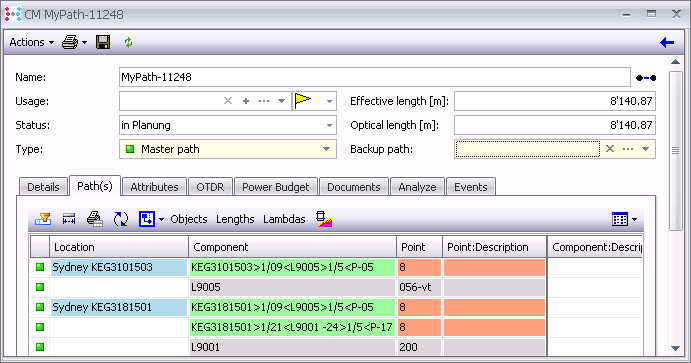Expand the grid layout dropdown arrow
Screen dimensions: 691x363
click(634, 219)
